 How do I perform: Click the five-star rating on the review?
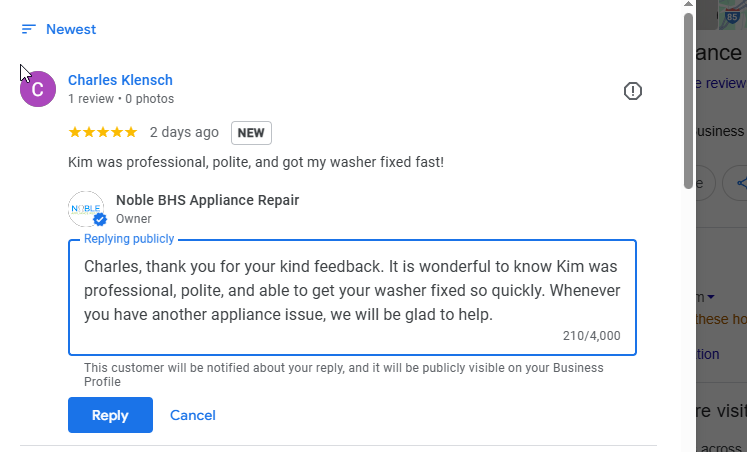tap(102, 132)
